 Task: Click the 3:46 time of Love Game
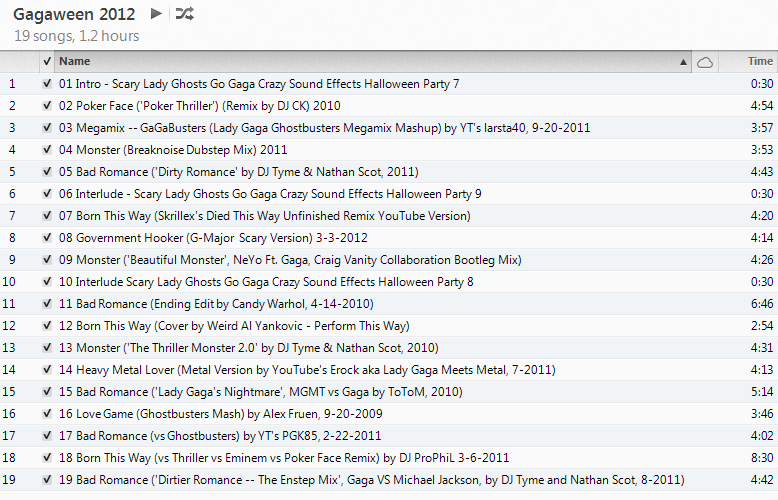[x=762, y=414]
